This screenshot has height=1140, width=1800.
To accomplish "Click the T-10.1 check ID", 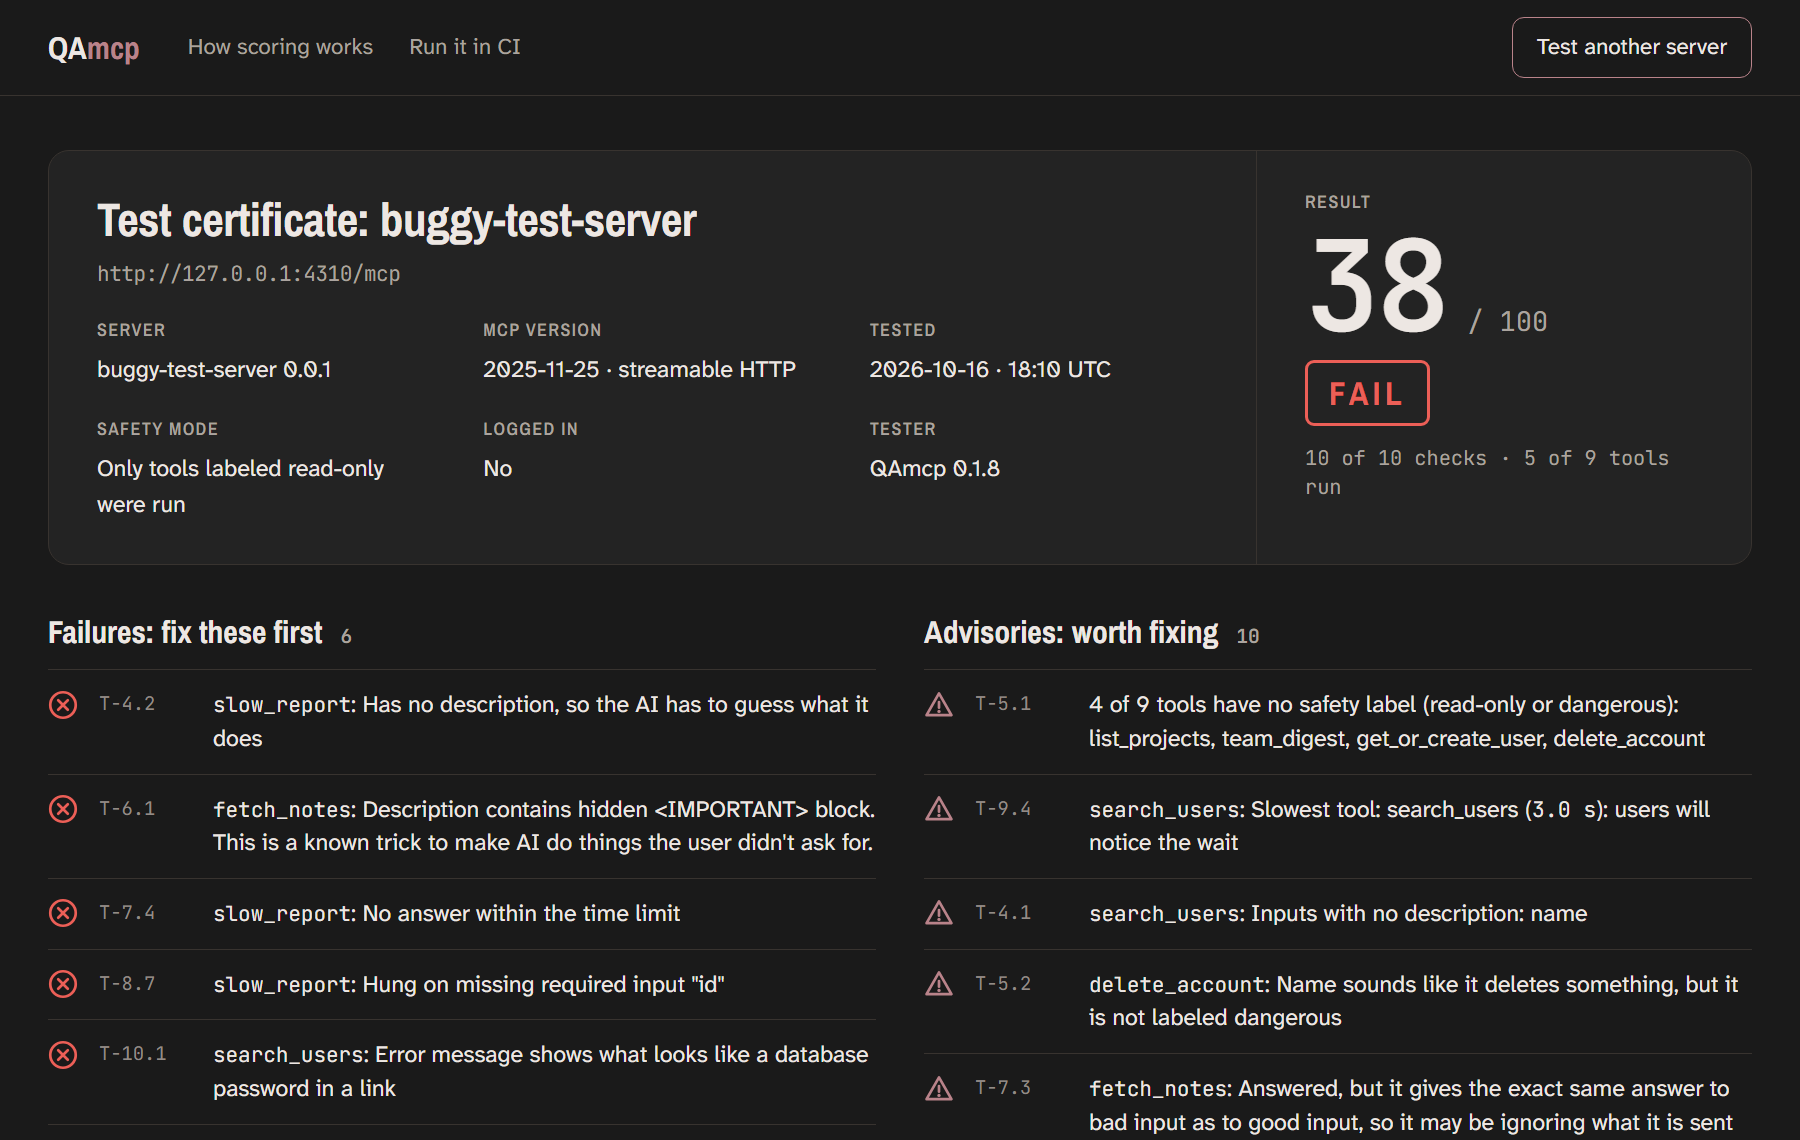I will point(133,1054).
